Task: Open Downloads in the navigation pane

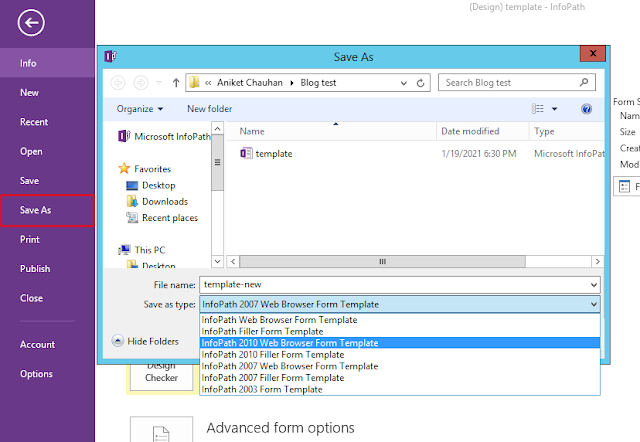Action: 157,202
